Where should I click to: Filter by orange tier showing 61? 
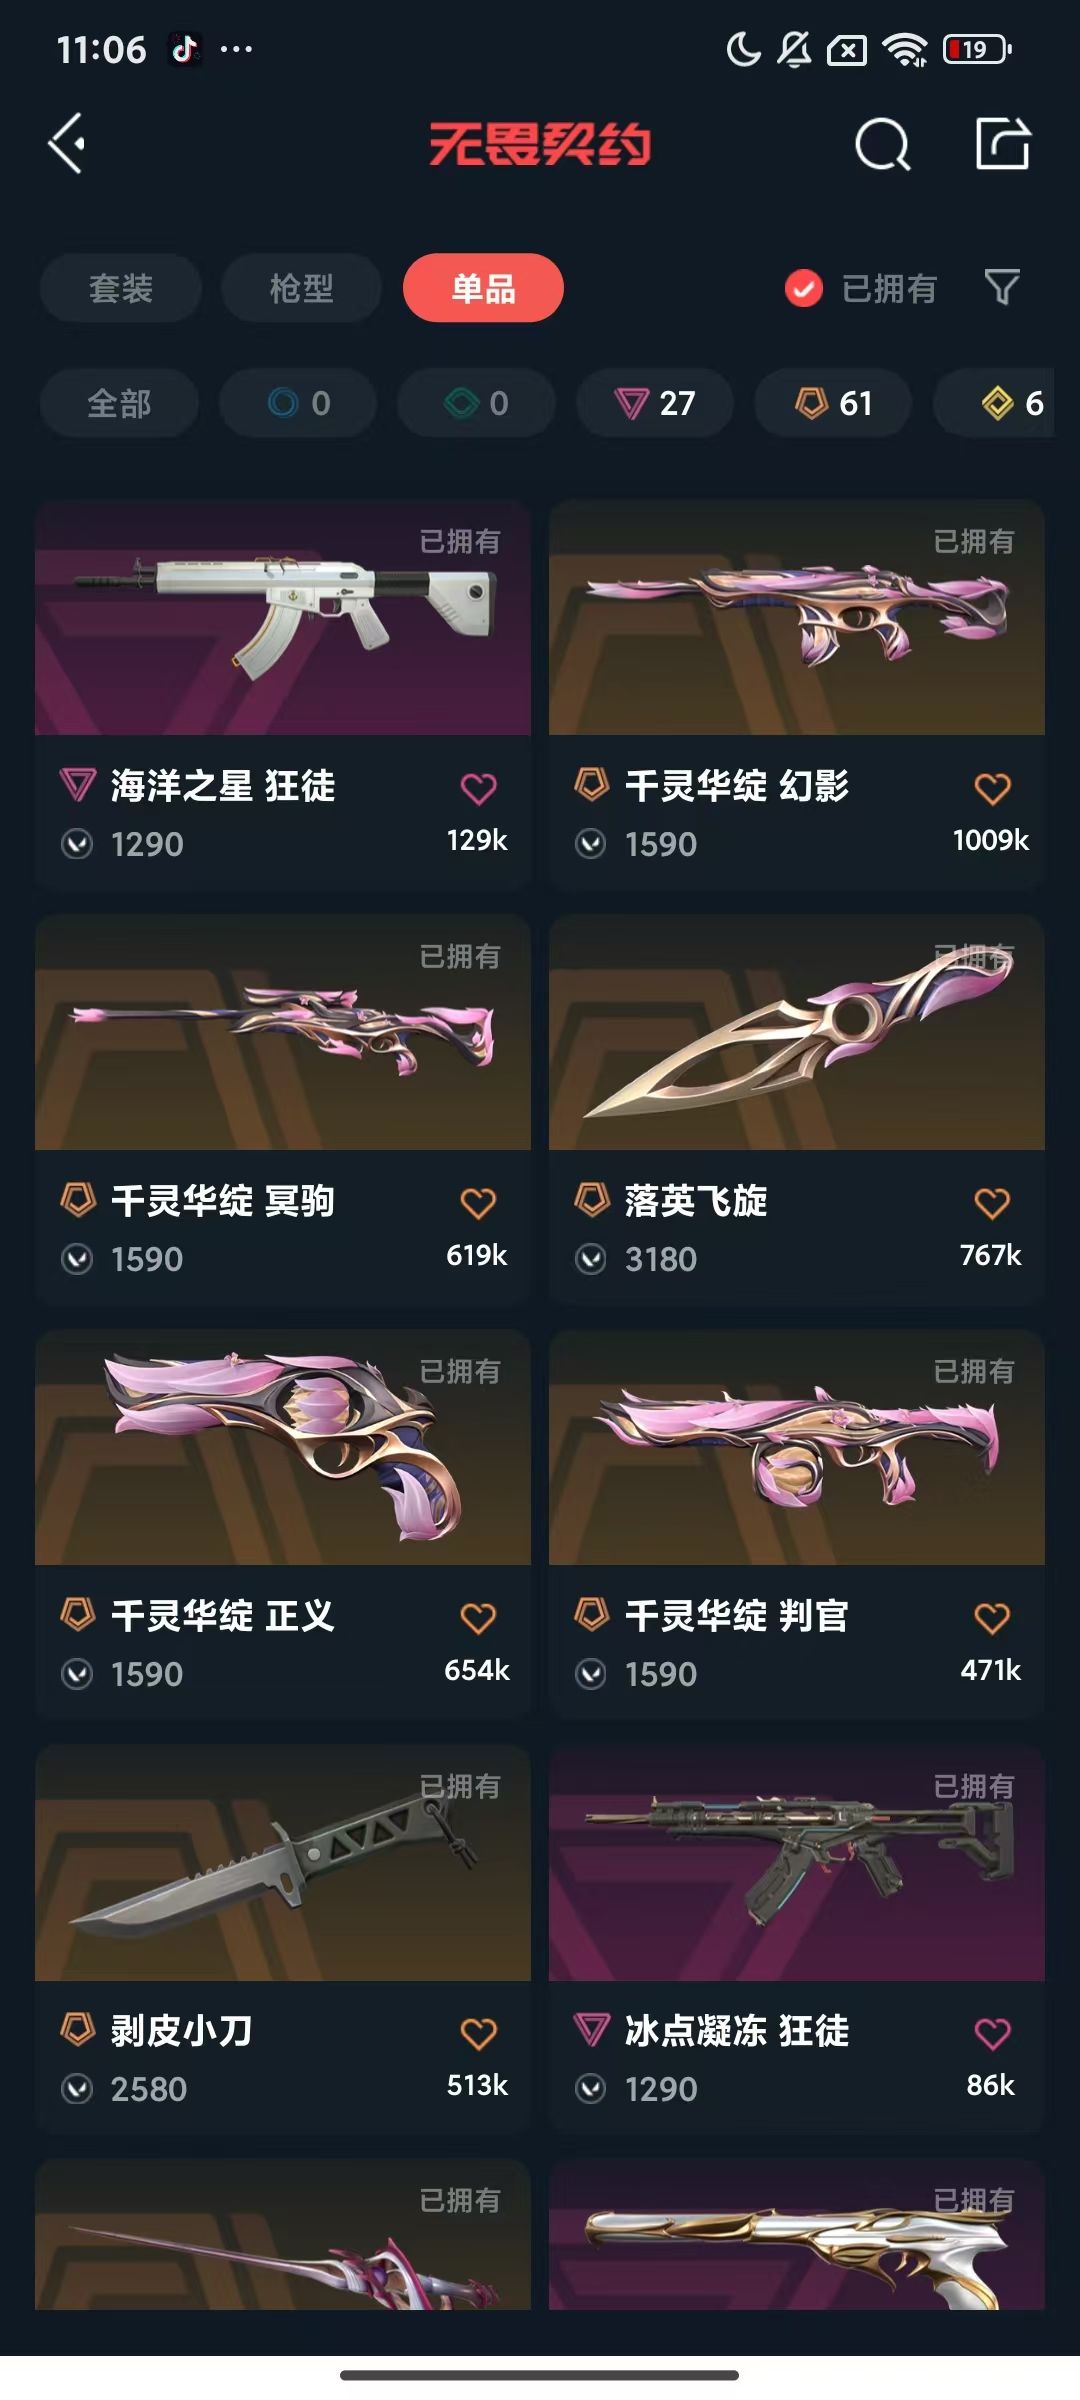833,403
